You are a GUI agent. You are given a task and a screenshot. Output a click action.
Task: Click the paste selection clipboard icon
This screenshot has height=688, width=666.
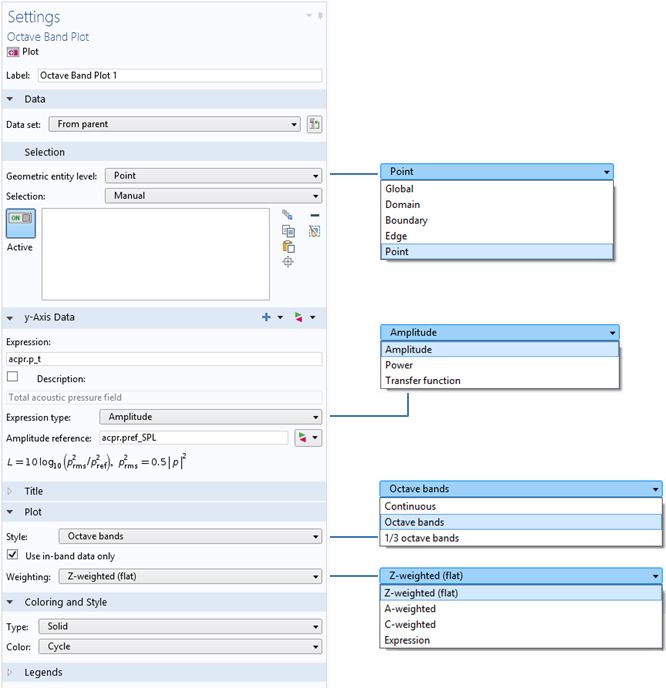point(288,247)
